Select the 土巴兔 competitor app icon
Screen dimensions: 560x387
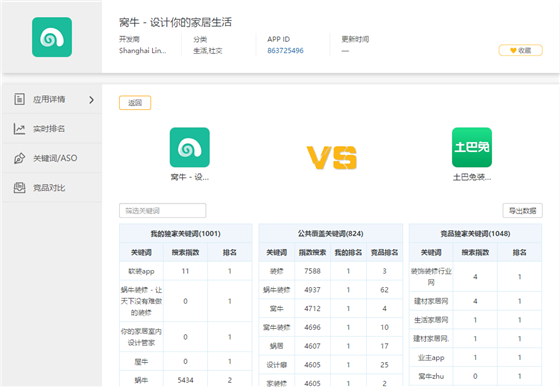point(472,147)
